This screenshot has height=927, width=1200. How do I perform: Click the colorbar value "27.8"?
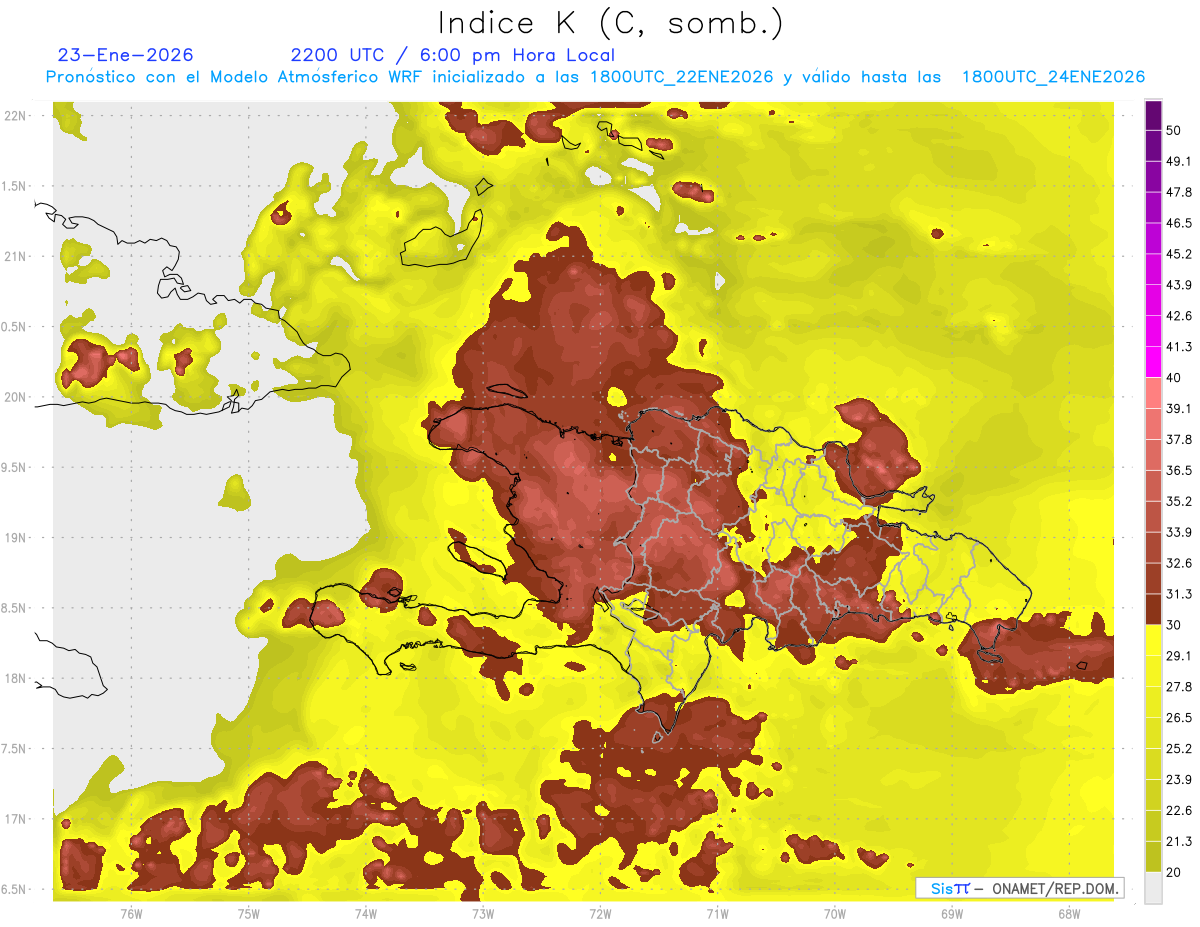point(1179,686)
